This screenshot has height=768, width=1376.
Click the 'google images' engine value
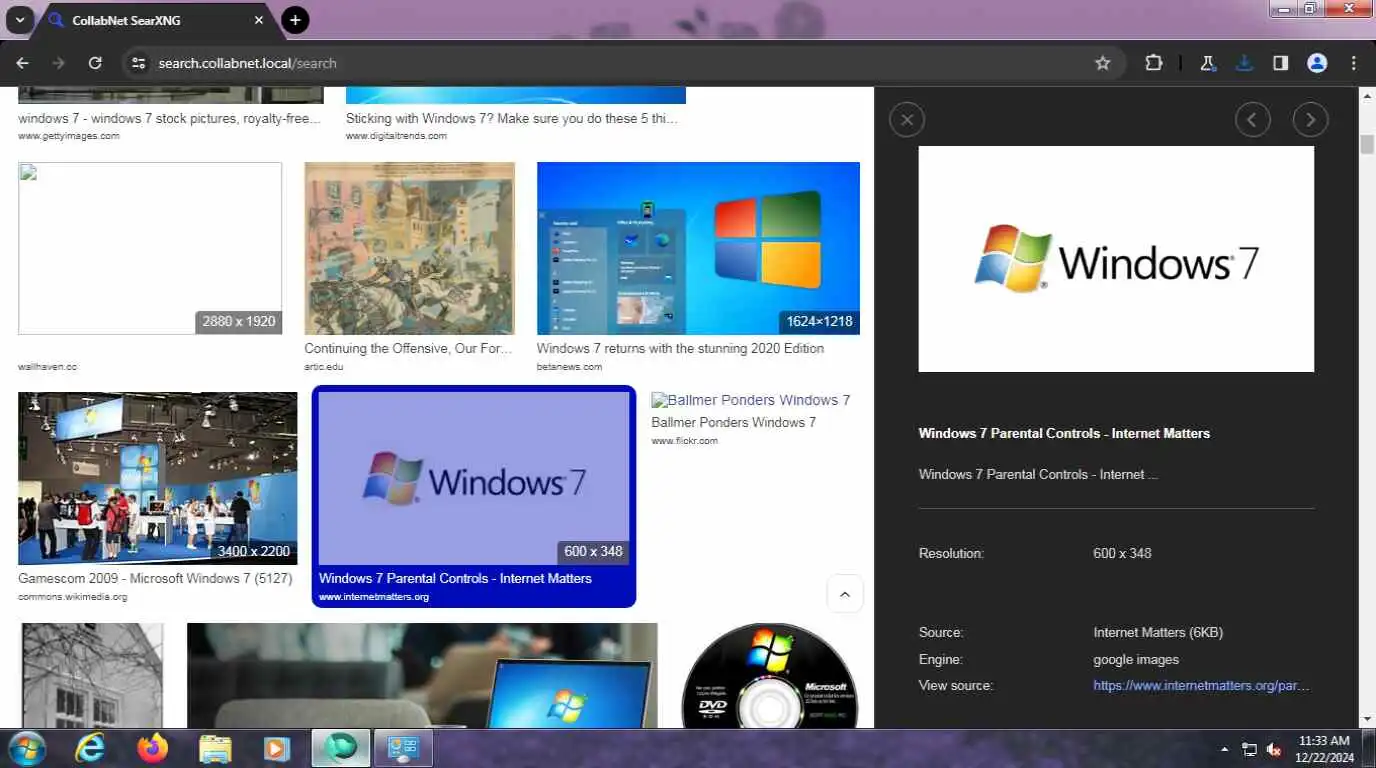pos(1136,659)
